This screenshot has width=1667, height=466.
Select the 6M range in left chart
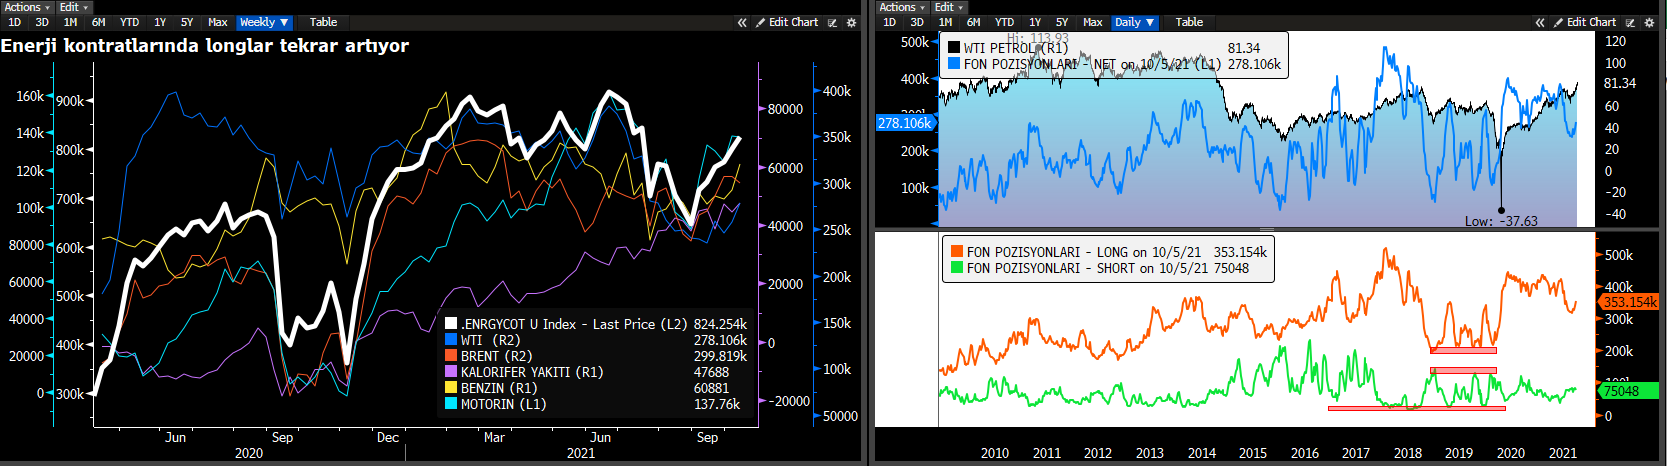tap(98, 22)
